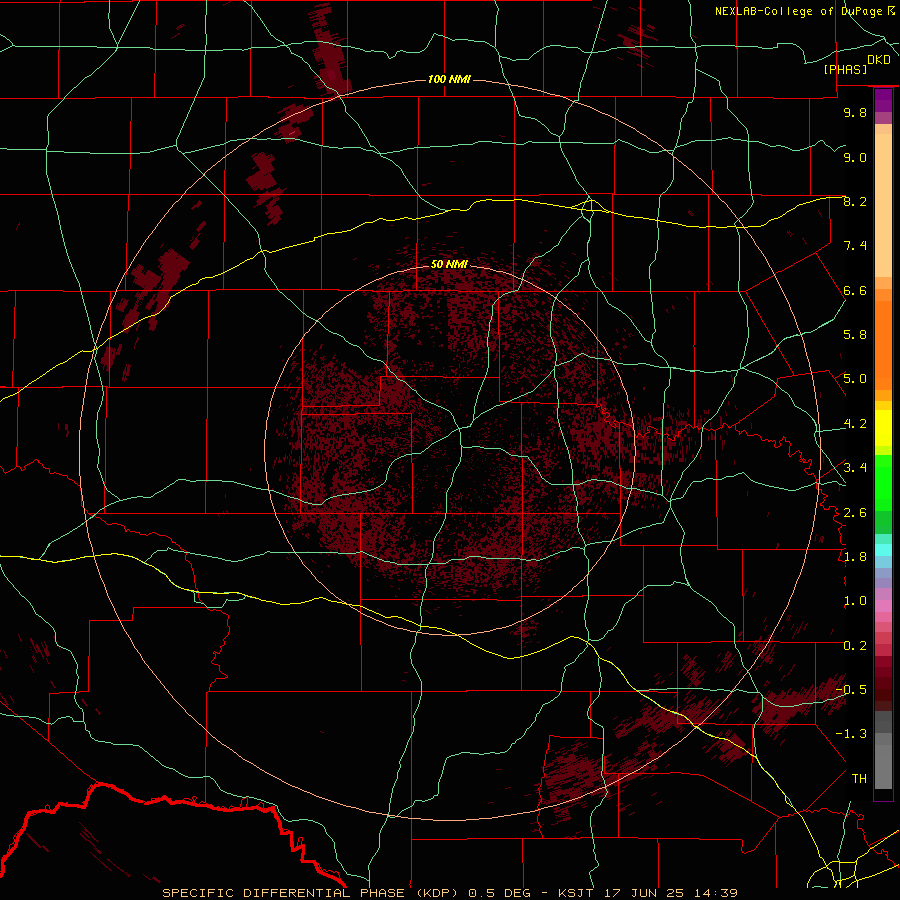Select the 8.2 scale label

(x=855, y=201)
